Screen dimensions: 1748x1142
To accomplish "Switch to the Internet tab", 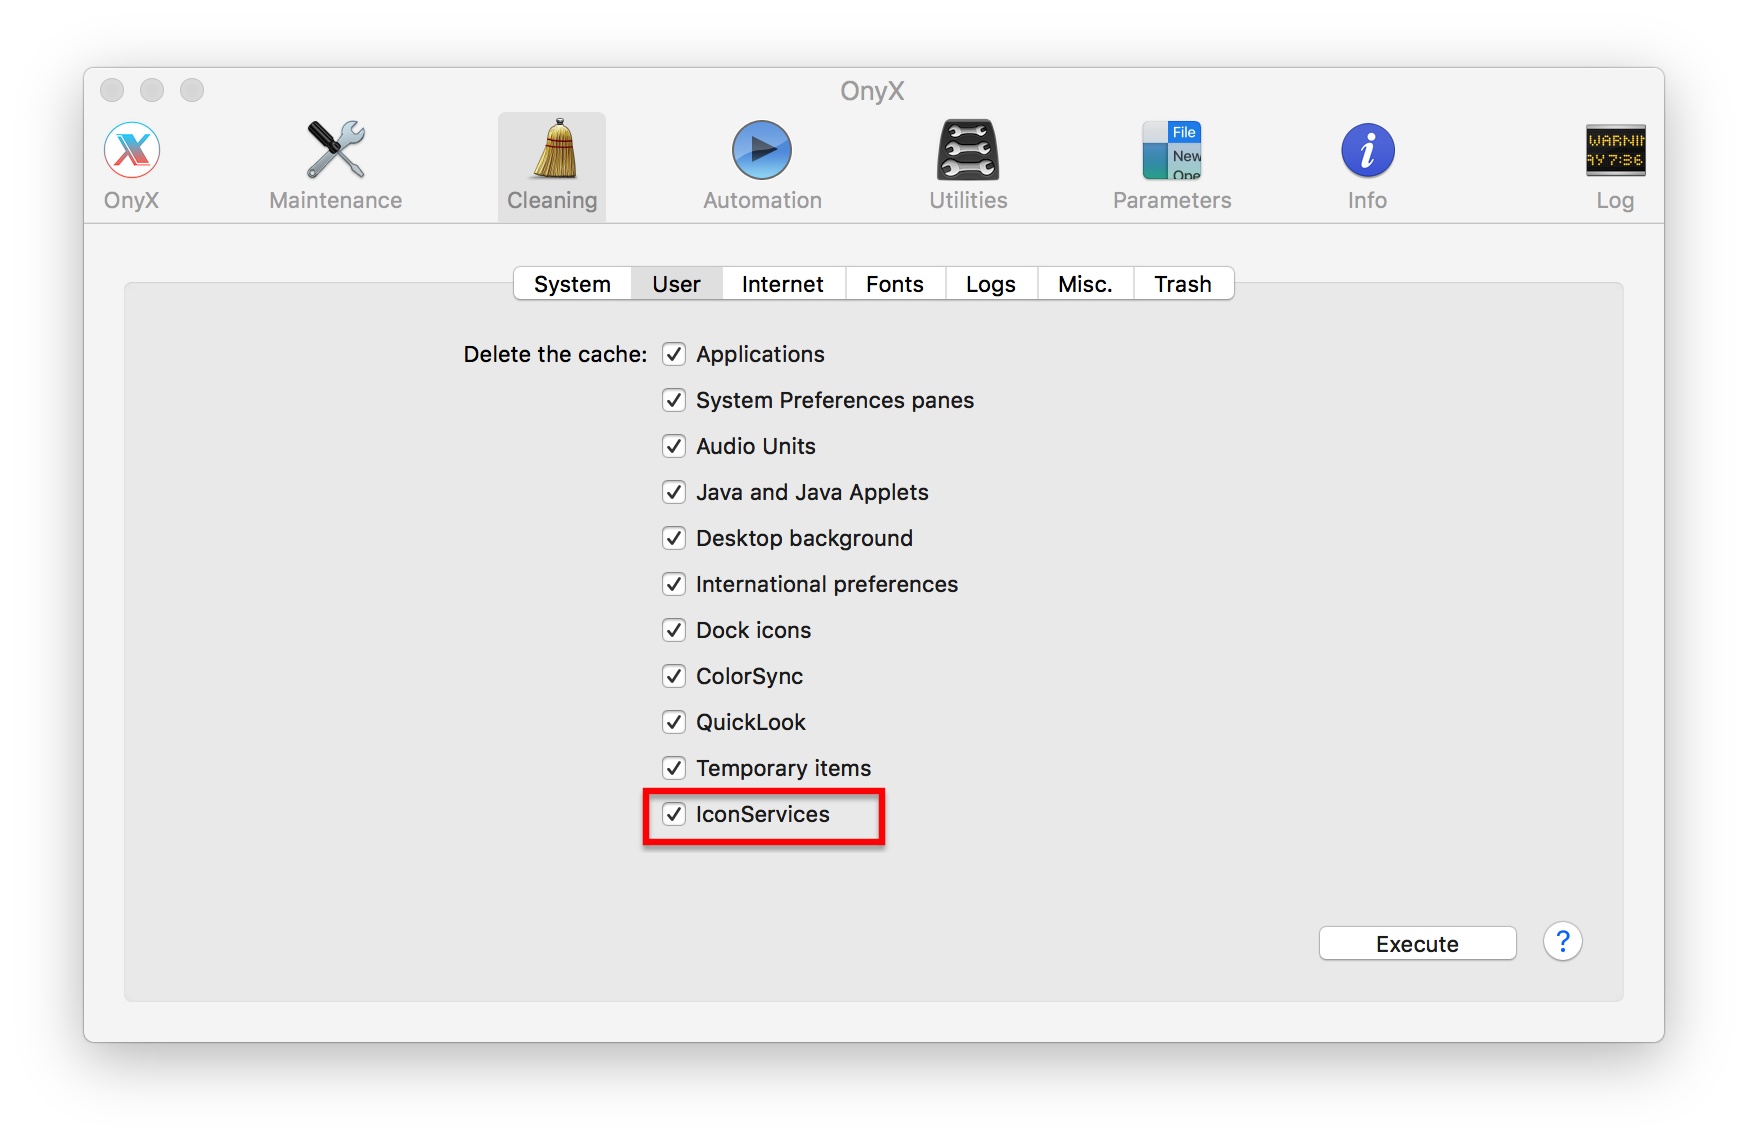I will tap(783, 284).
